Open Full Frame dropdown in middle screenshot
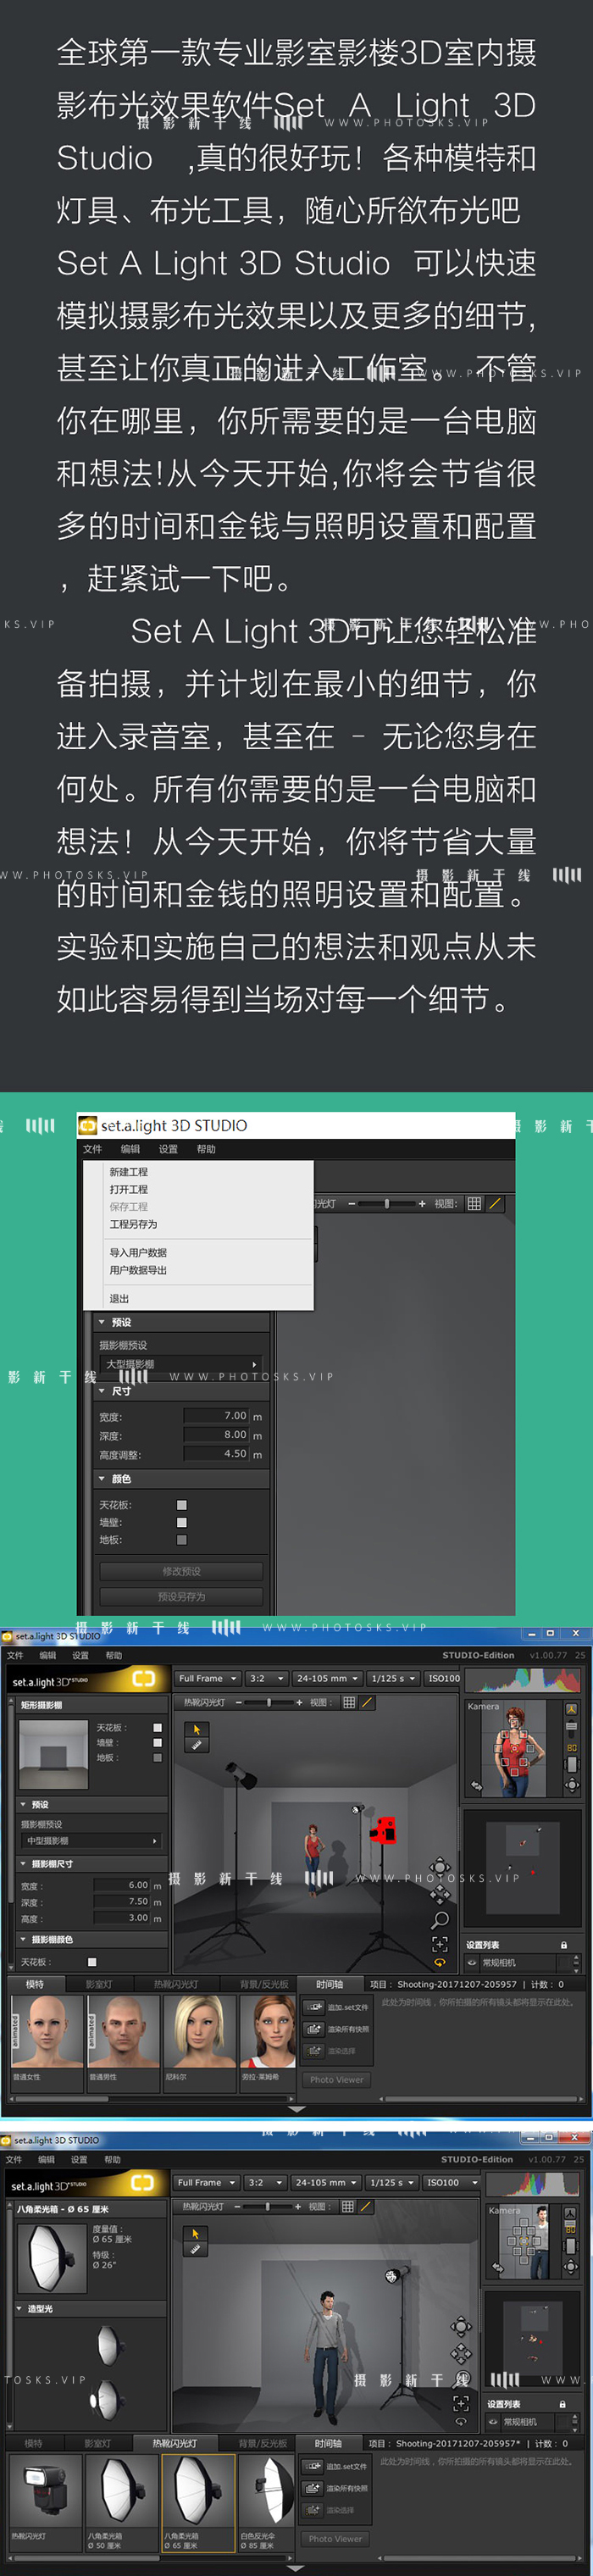This screenshot has height=2576, width=593. [x=207, y=1678]
